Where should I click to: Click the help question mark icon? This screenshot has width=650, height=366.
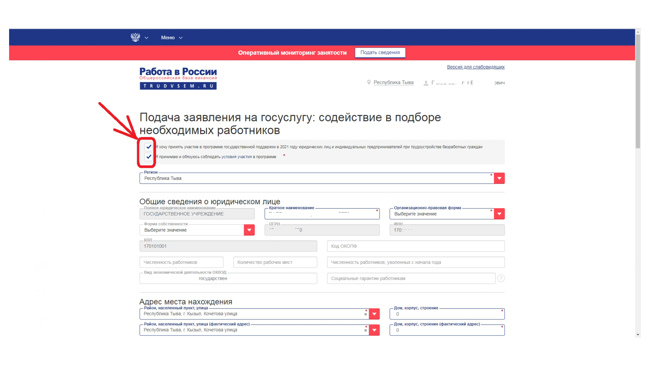(501, 279)
